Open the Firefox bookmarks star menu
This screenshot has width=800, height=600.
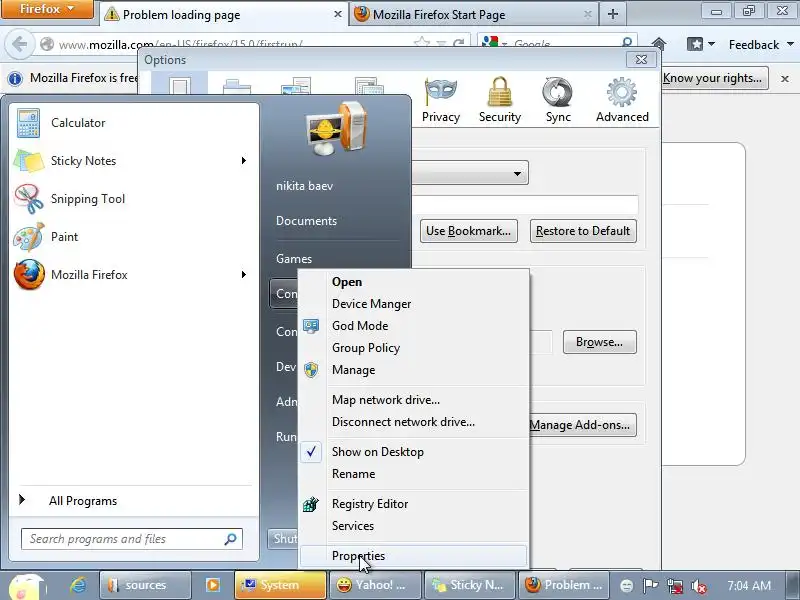point(700,44)
